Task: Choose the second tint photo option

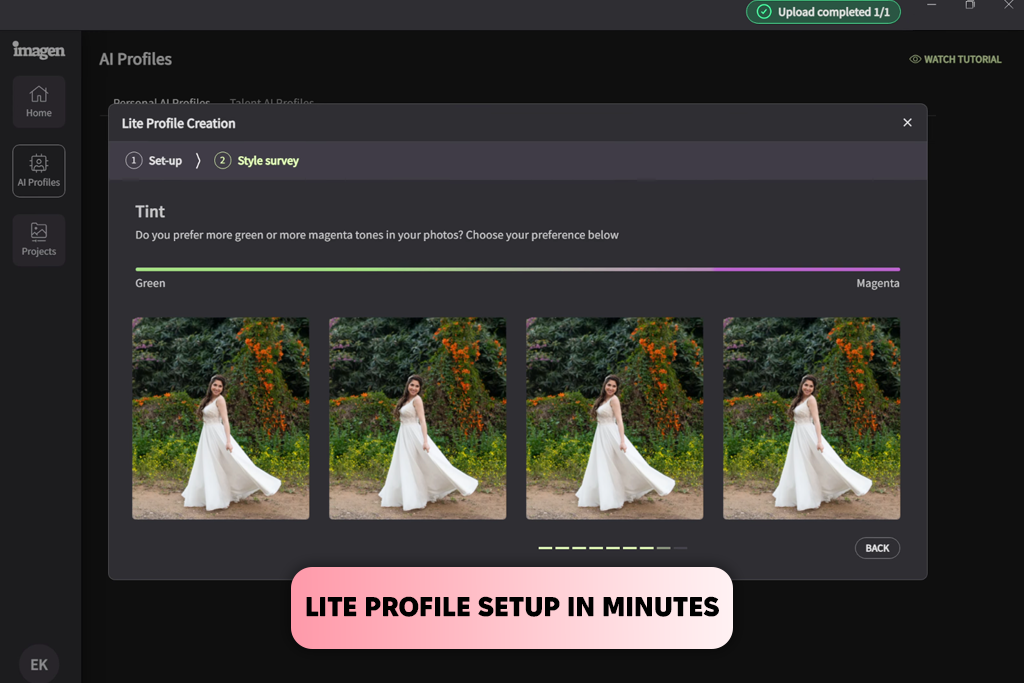Action: (x=417, y=419)
